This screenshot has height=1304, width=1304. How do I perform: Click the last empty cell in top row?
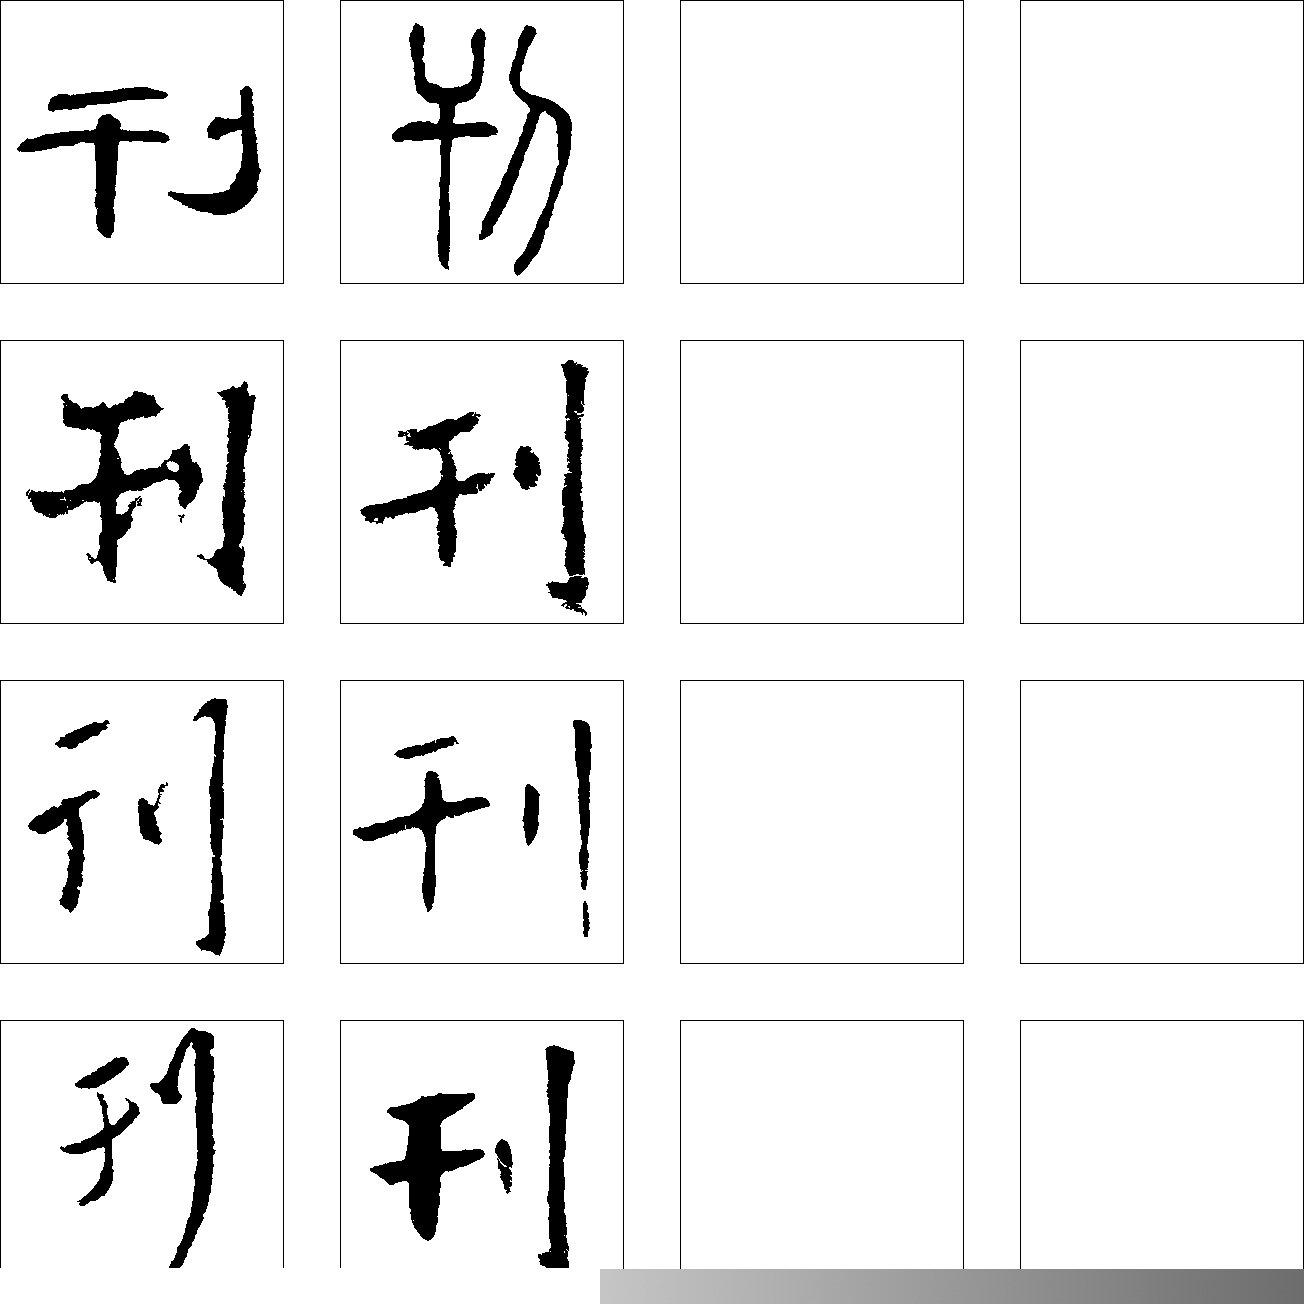tap(1162, 142)
